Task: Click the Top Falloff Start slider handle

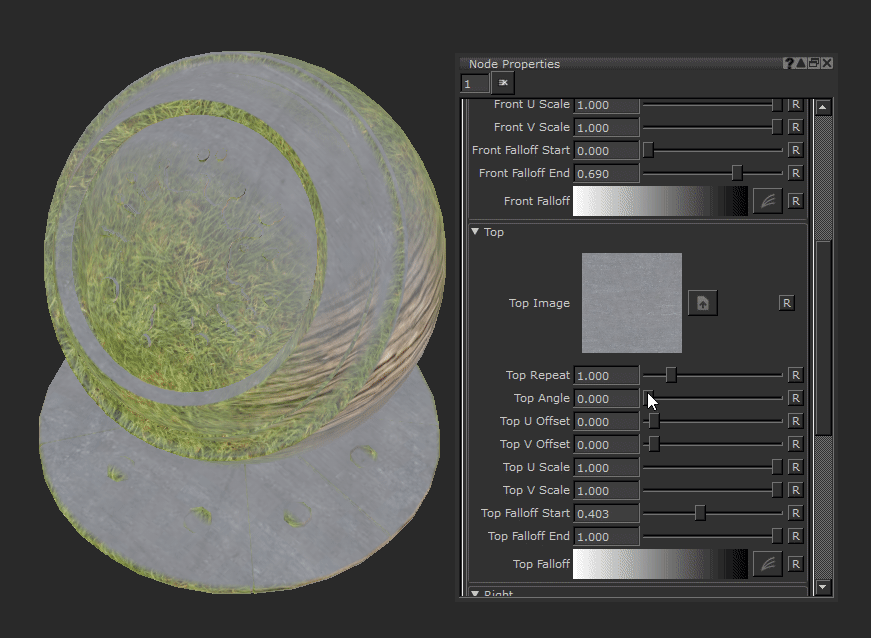Action: (700, 513)
